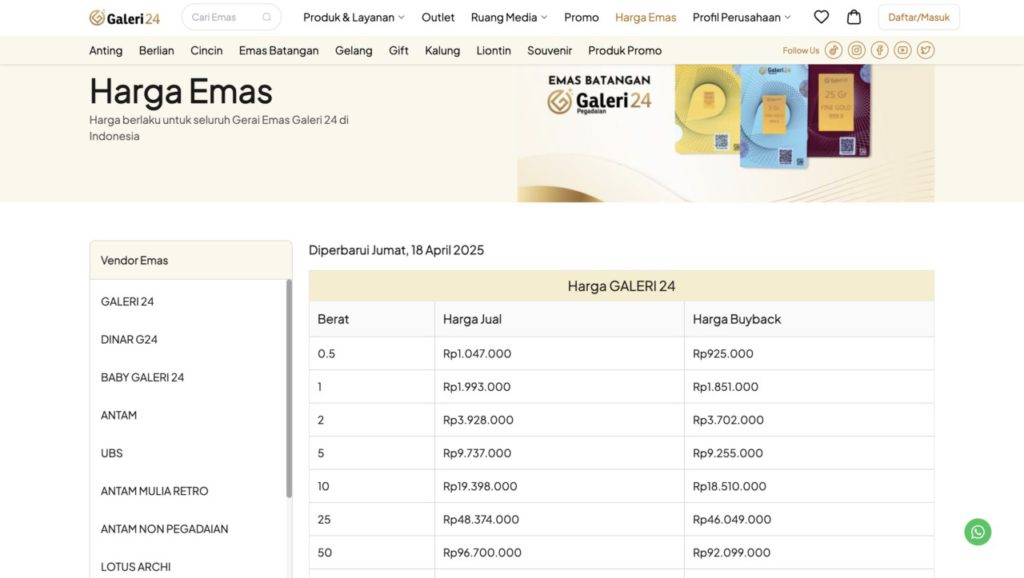The image size is (1024, 578).
Task: Click buyback value Rp46.049.000
Action: point(731,520)
